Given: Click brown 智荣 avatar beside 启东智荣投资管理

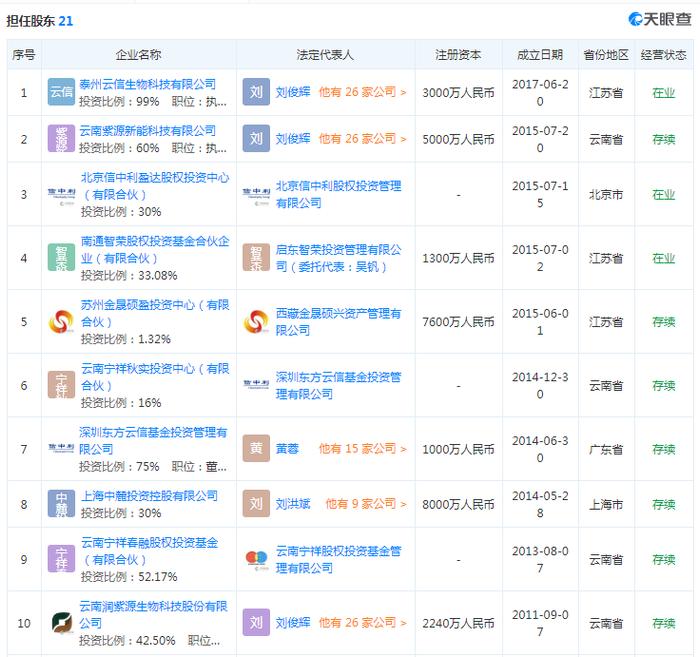Looking at the screenshot, I should click(256, 258).
